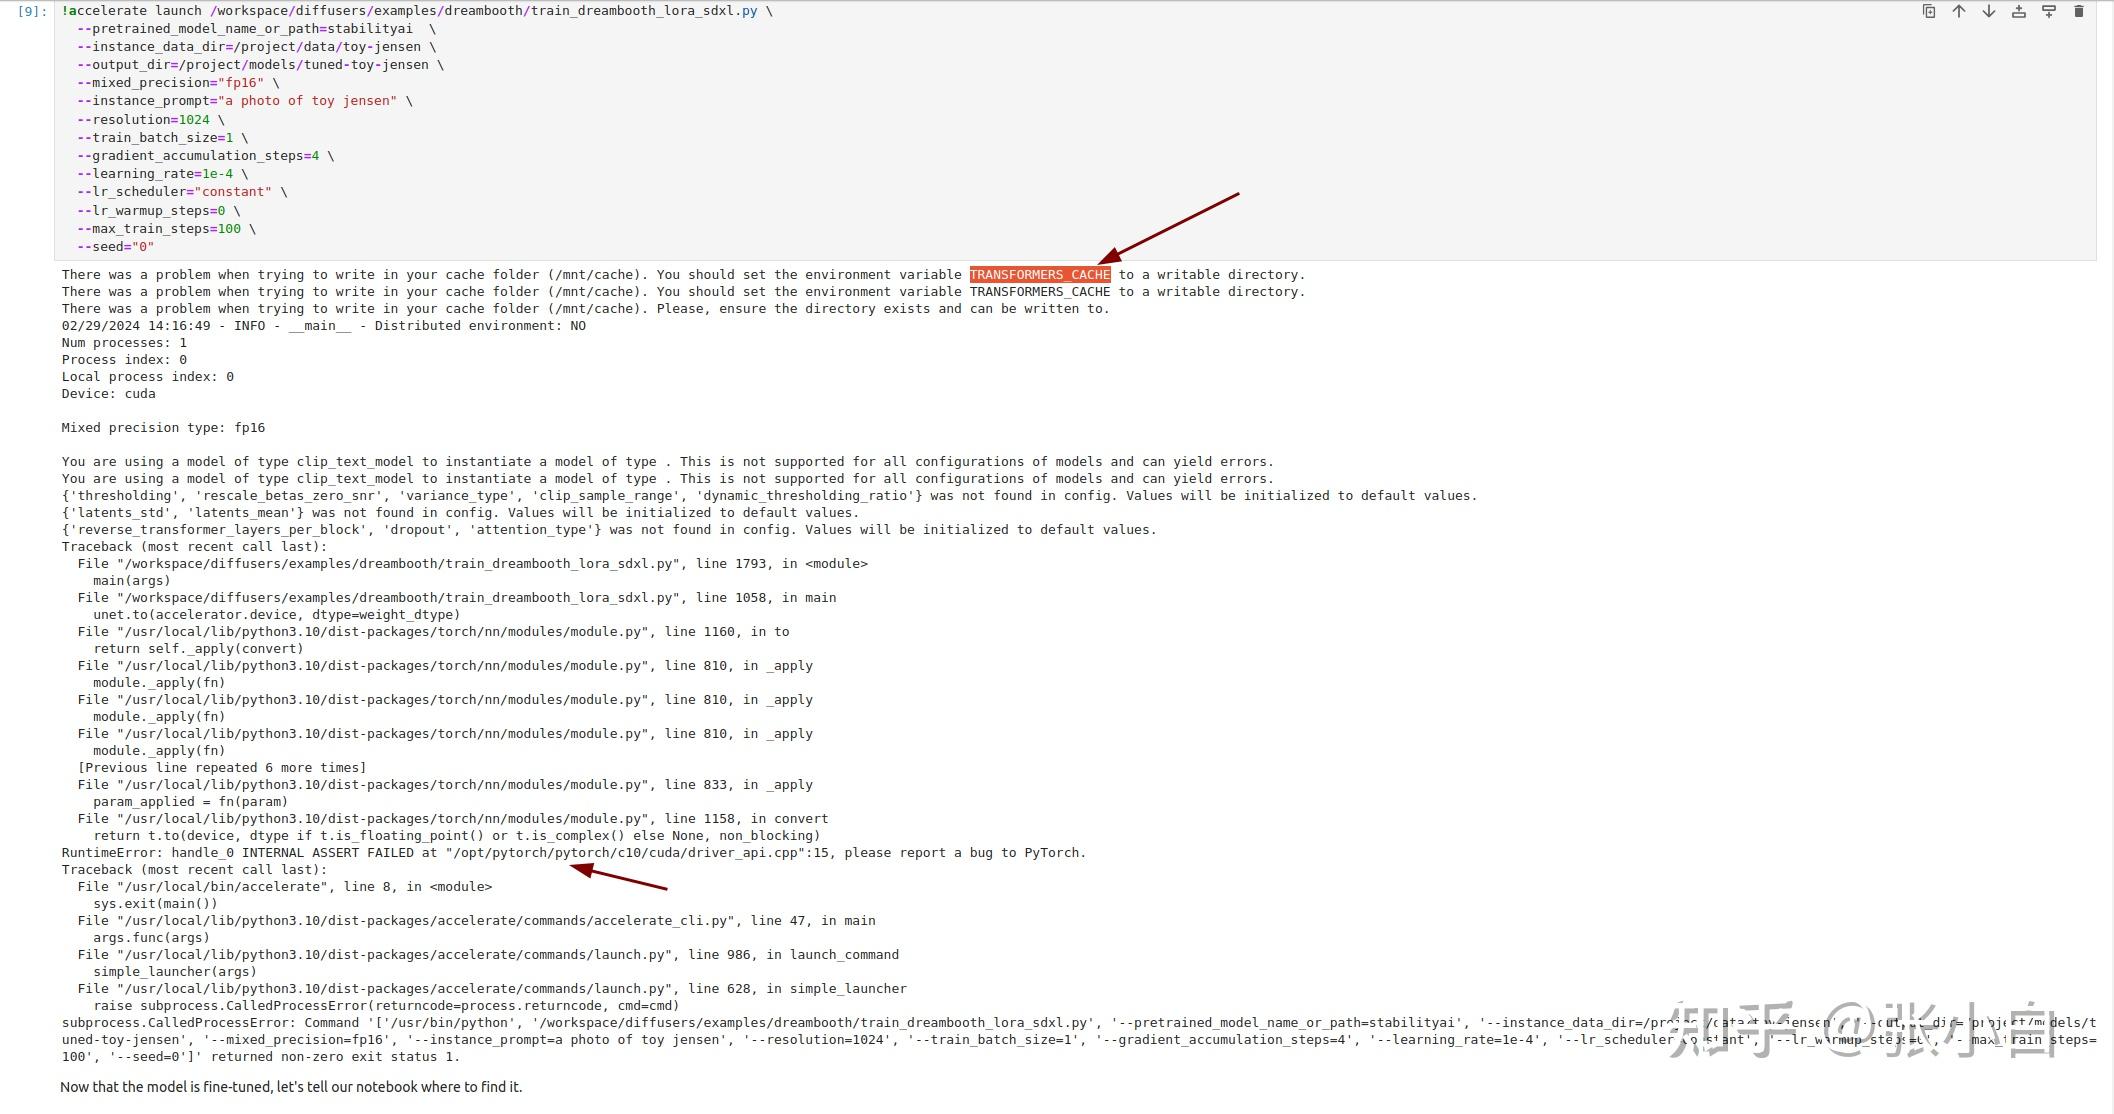Click the "Now that the model is fine-tuned" markdown cell
This screenshot has width=2114, height=1114.
291,1087
